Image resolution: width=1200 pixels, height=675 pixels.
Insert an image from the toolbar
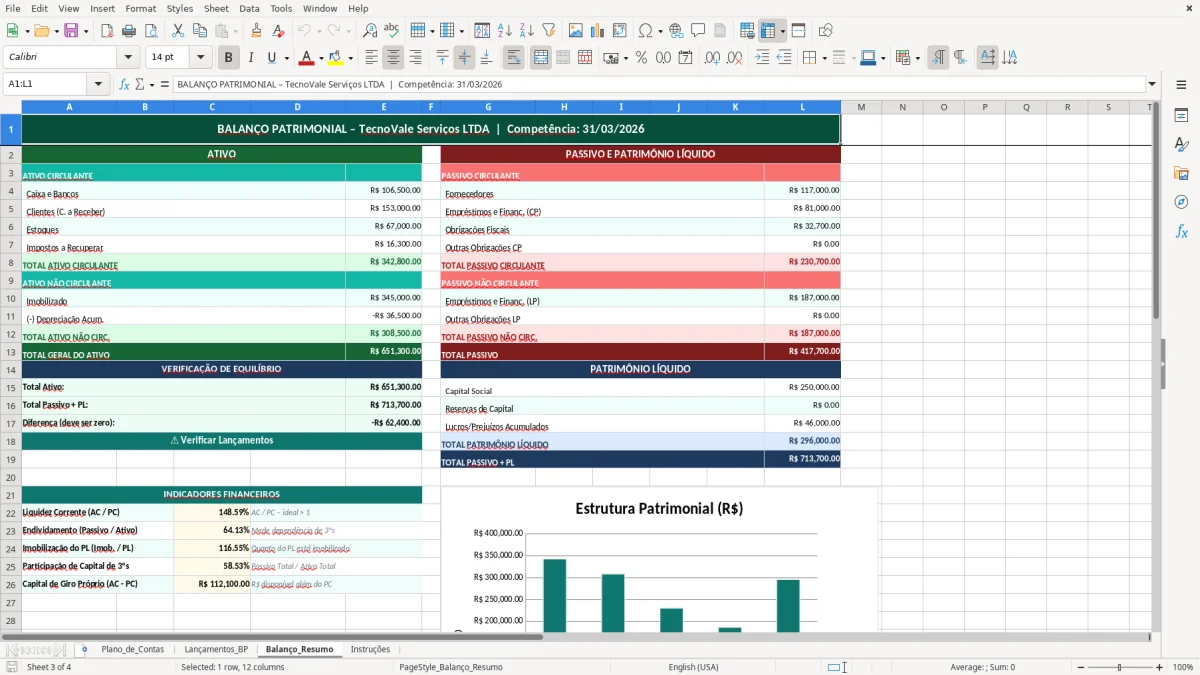(x=576, y=30)
